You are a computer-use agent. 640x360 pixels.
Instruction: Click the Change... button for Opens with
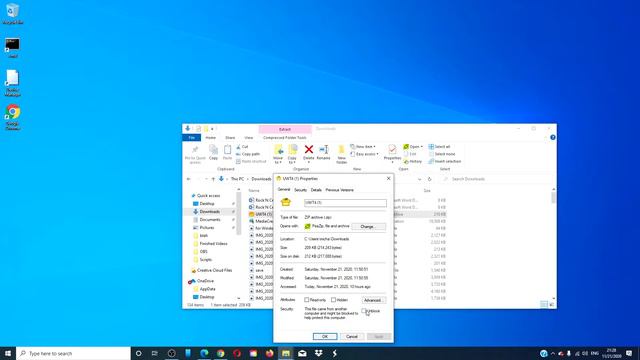368,227
